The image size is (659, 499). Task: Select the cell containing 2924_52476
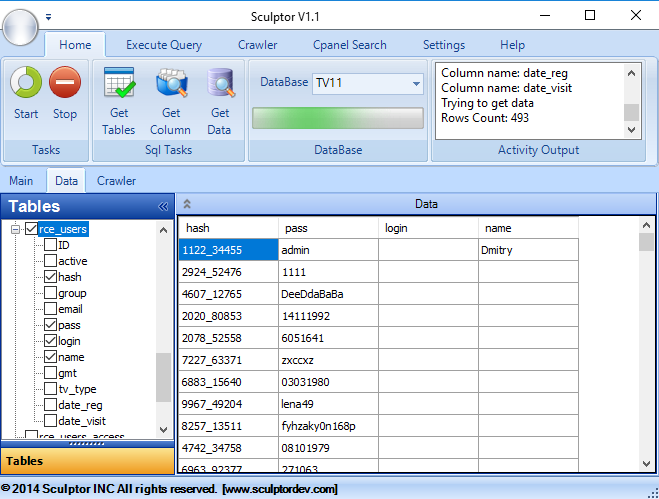point(228,272)
